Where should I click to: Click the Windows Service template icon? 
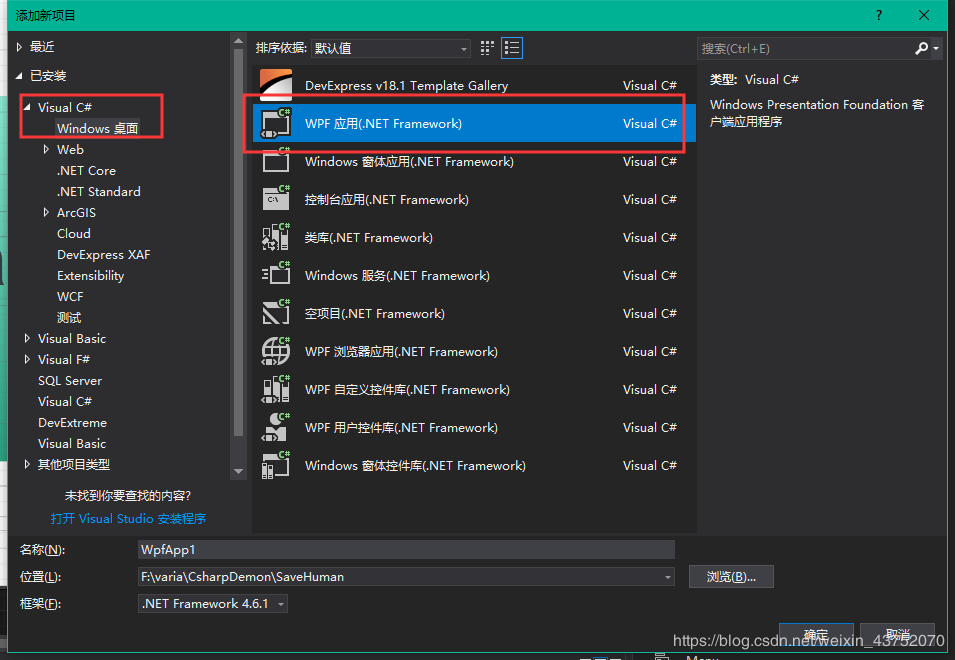coord(276,275)
